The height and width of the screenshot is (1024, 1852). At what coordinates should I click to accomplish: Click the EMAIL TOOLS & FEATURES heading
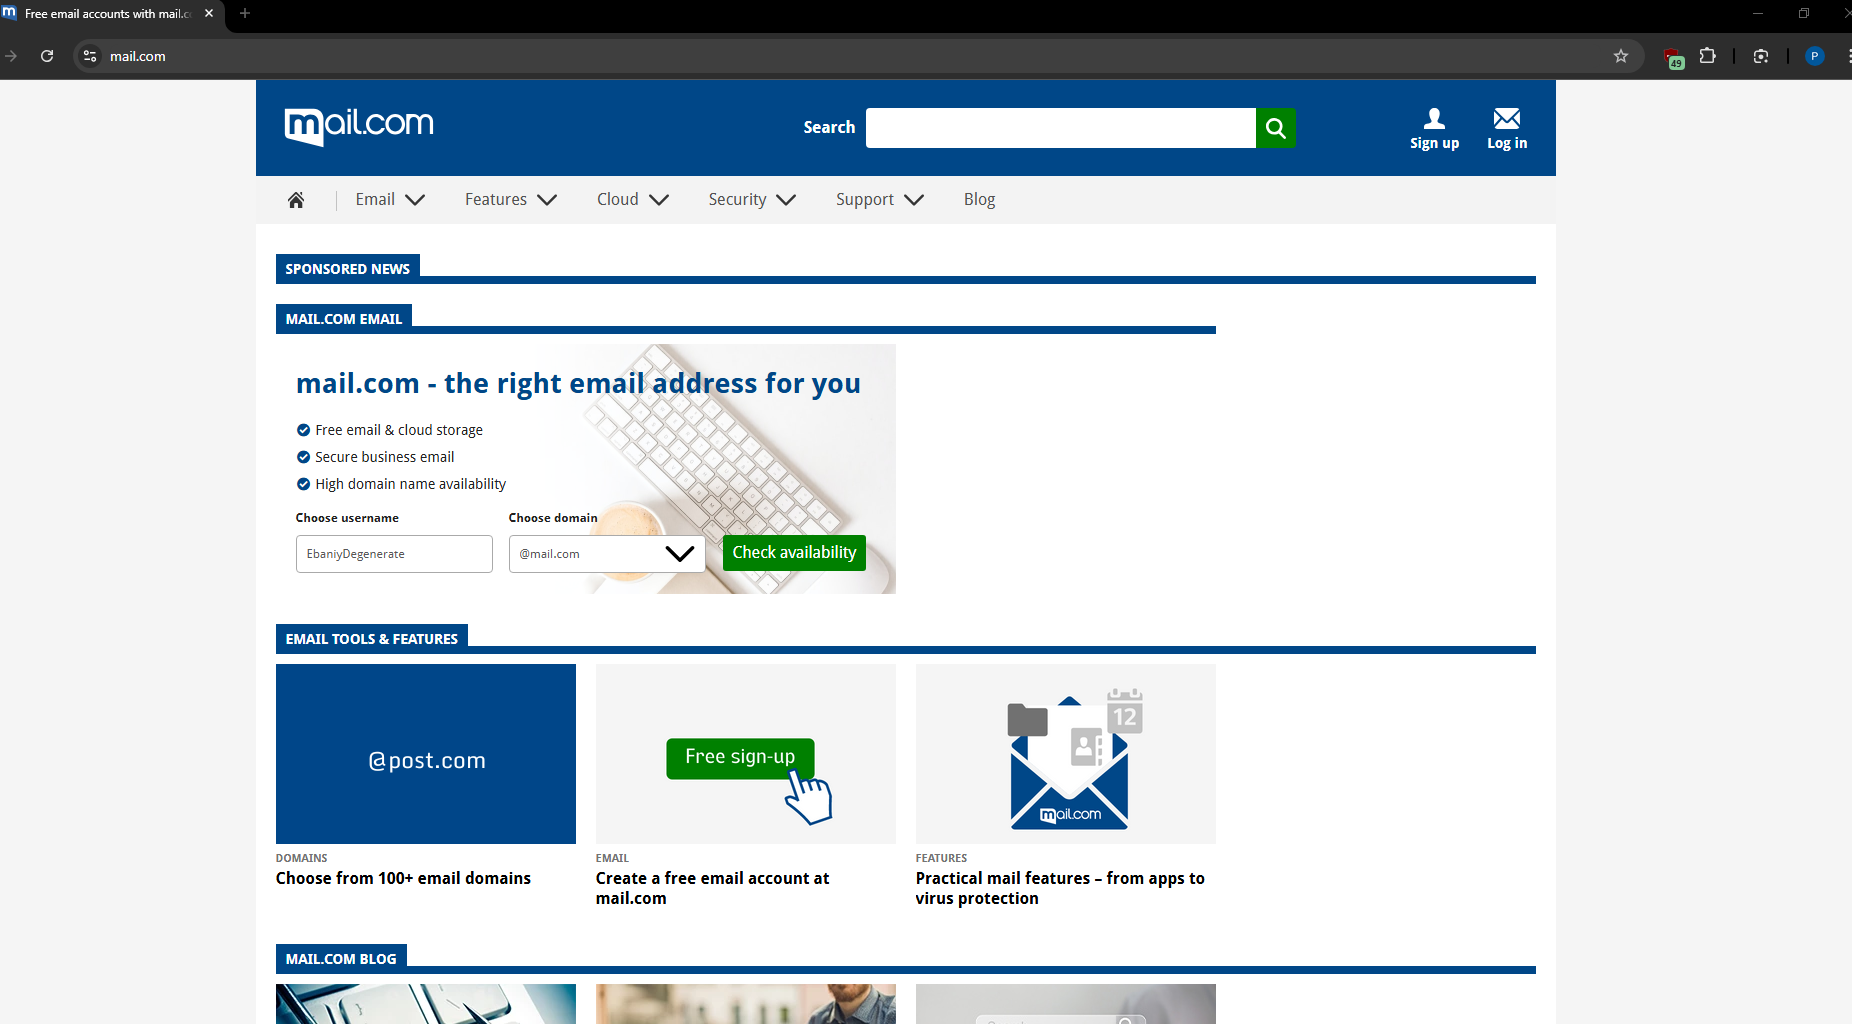[x=372, y=639]
